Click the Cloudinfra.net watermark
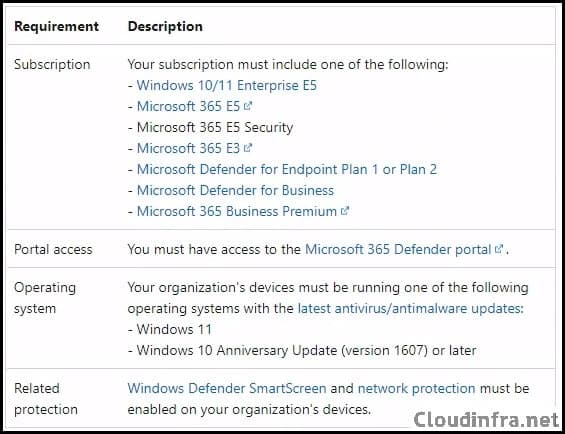 487,420
